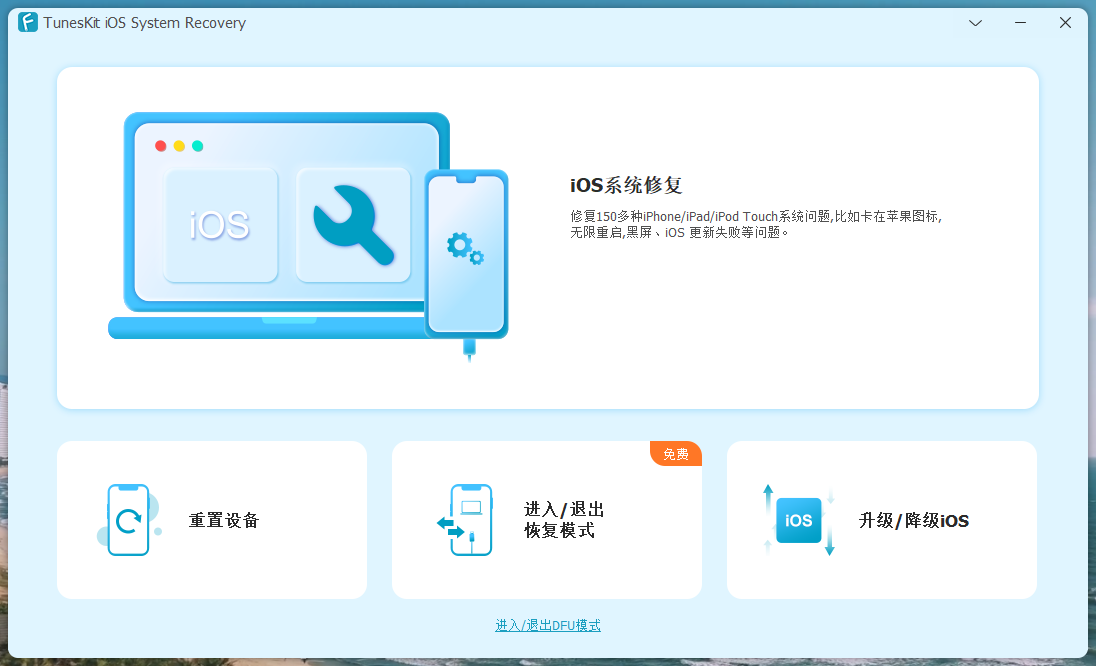This screenshot has width=1096, height=666.
Task: Click the reset device phone icon
Action: click(x=129, y=520)
